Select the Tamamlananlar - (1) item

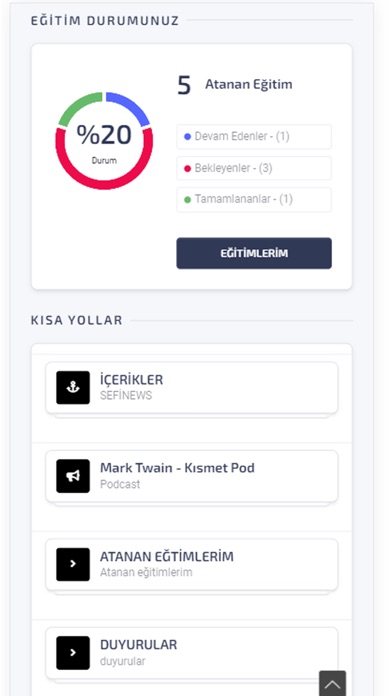coord(254,200)
